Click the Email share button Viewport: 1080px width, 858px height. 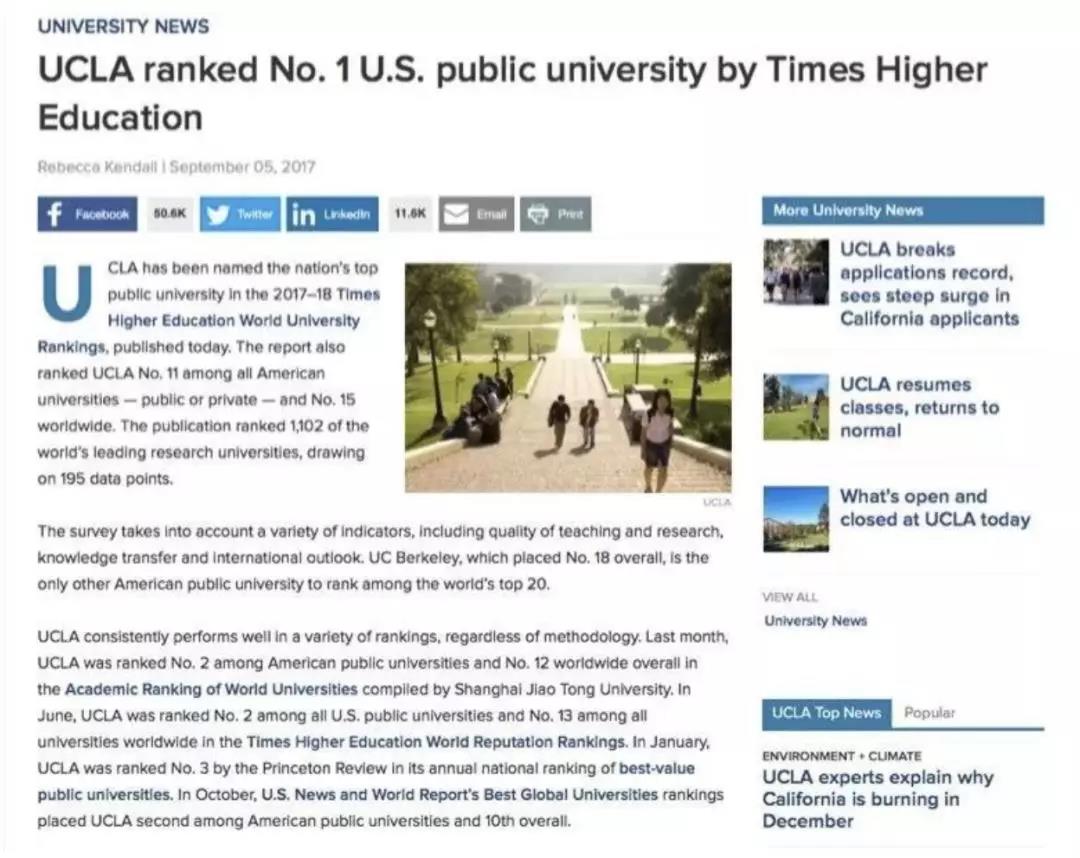pos(476,214)
